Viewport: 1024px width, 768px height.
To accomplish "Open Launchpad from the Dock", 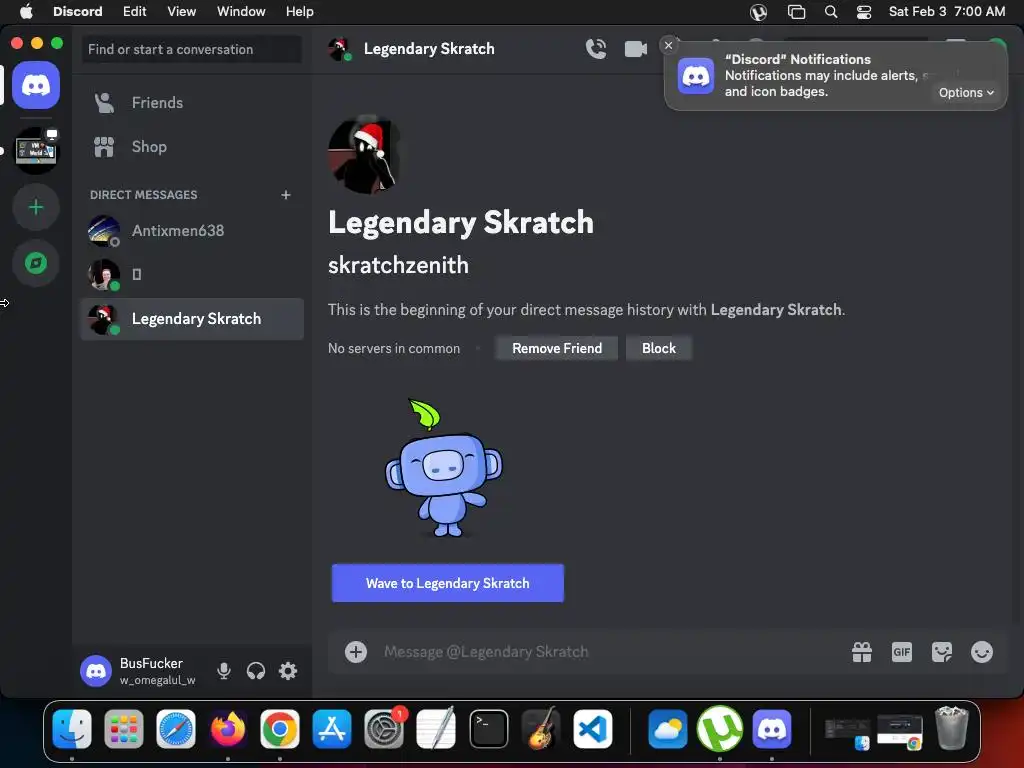I will coord(123,729).
